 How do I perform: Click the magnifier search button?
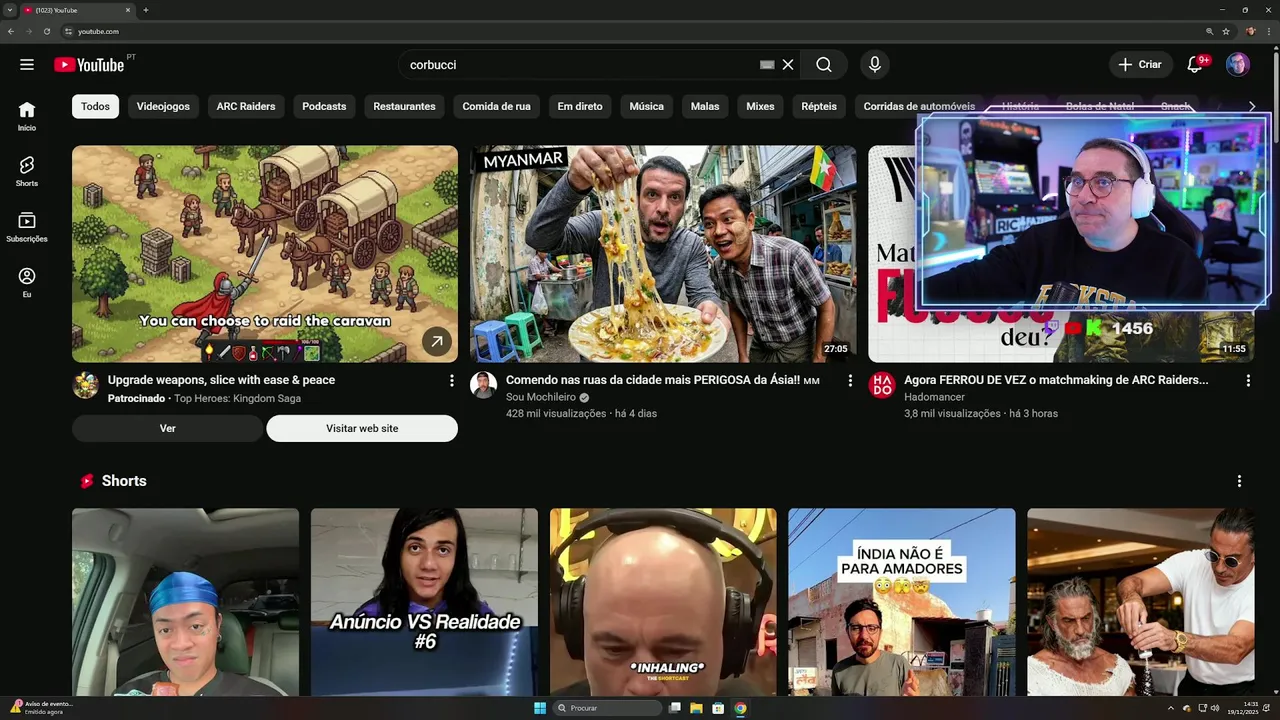coord(824,64)
